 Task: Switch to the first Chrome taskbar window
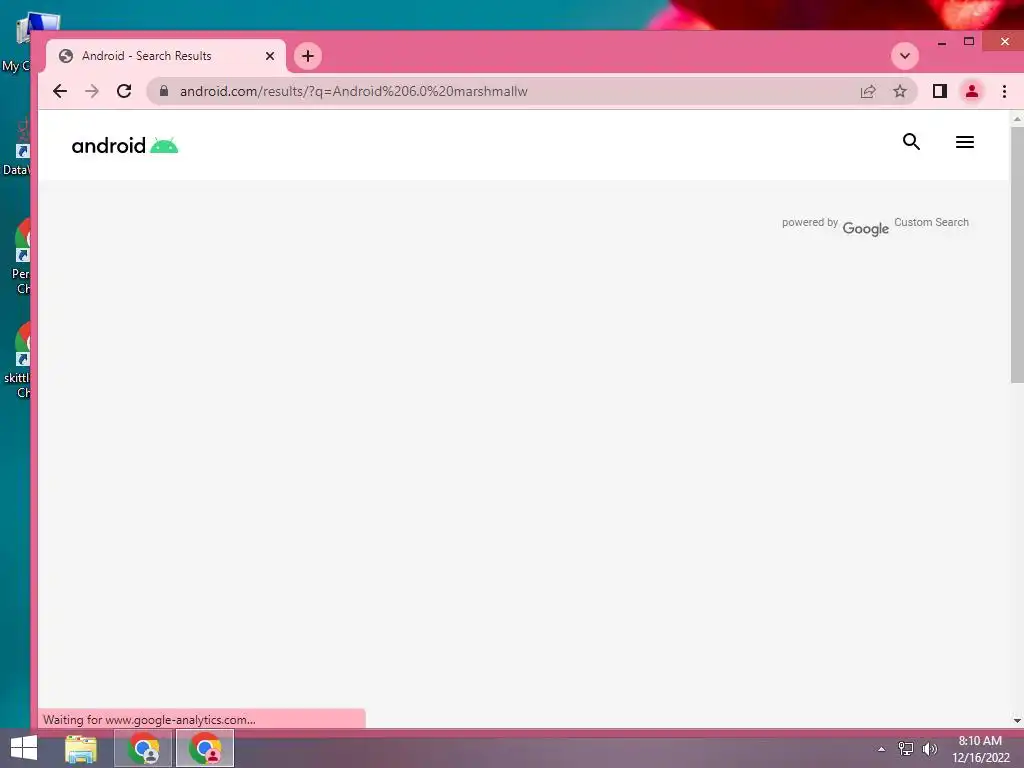[143, 748]
